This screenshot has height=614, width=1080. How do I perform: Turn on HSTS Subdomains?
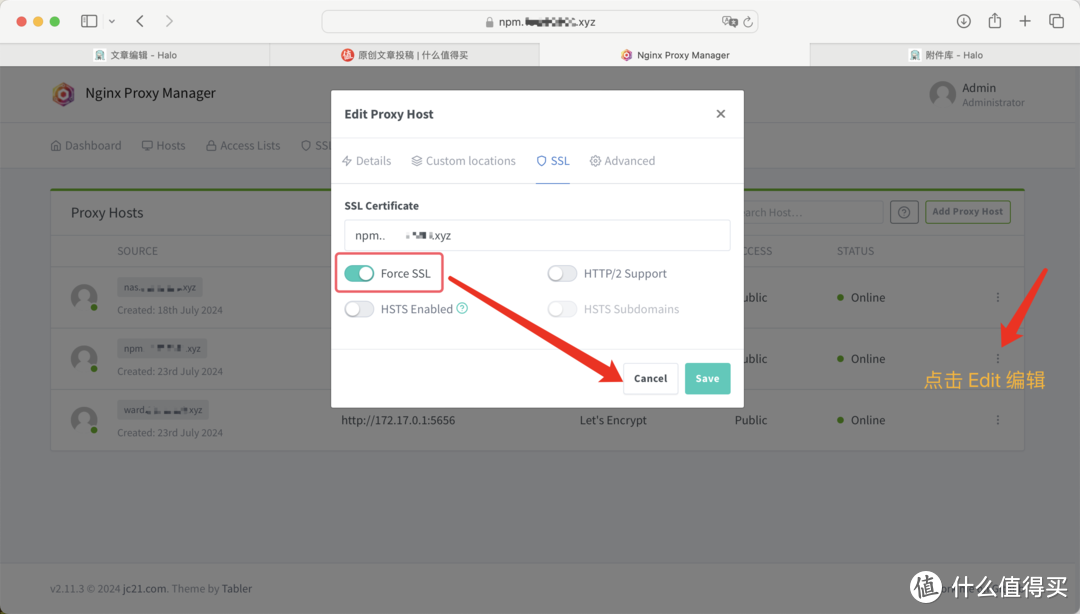click(x=562, y=309)
